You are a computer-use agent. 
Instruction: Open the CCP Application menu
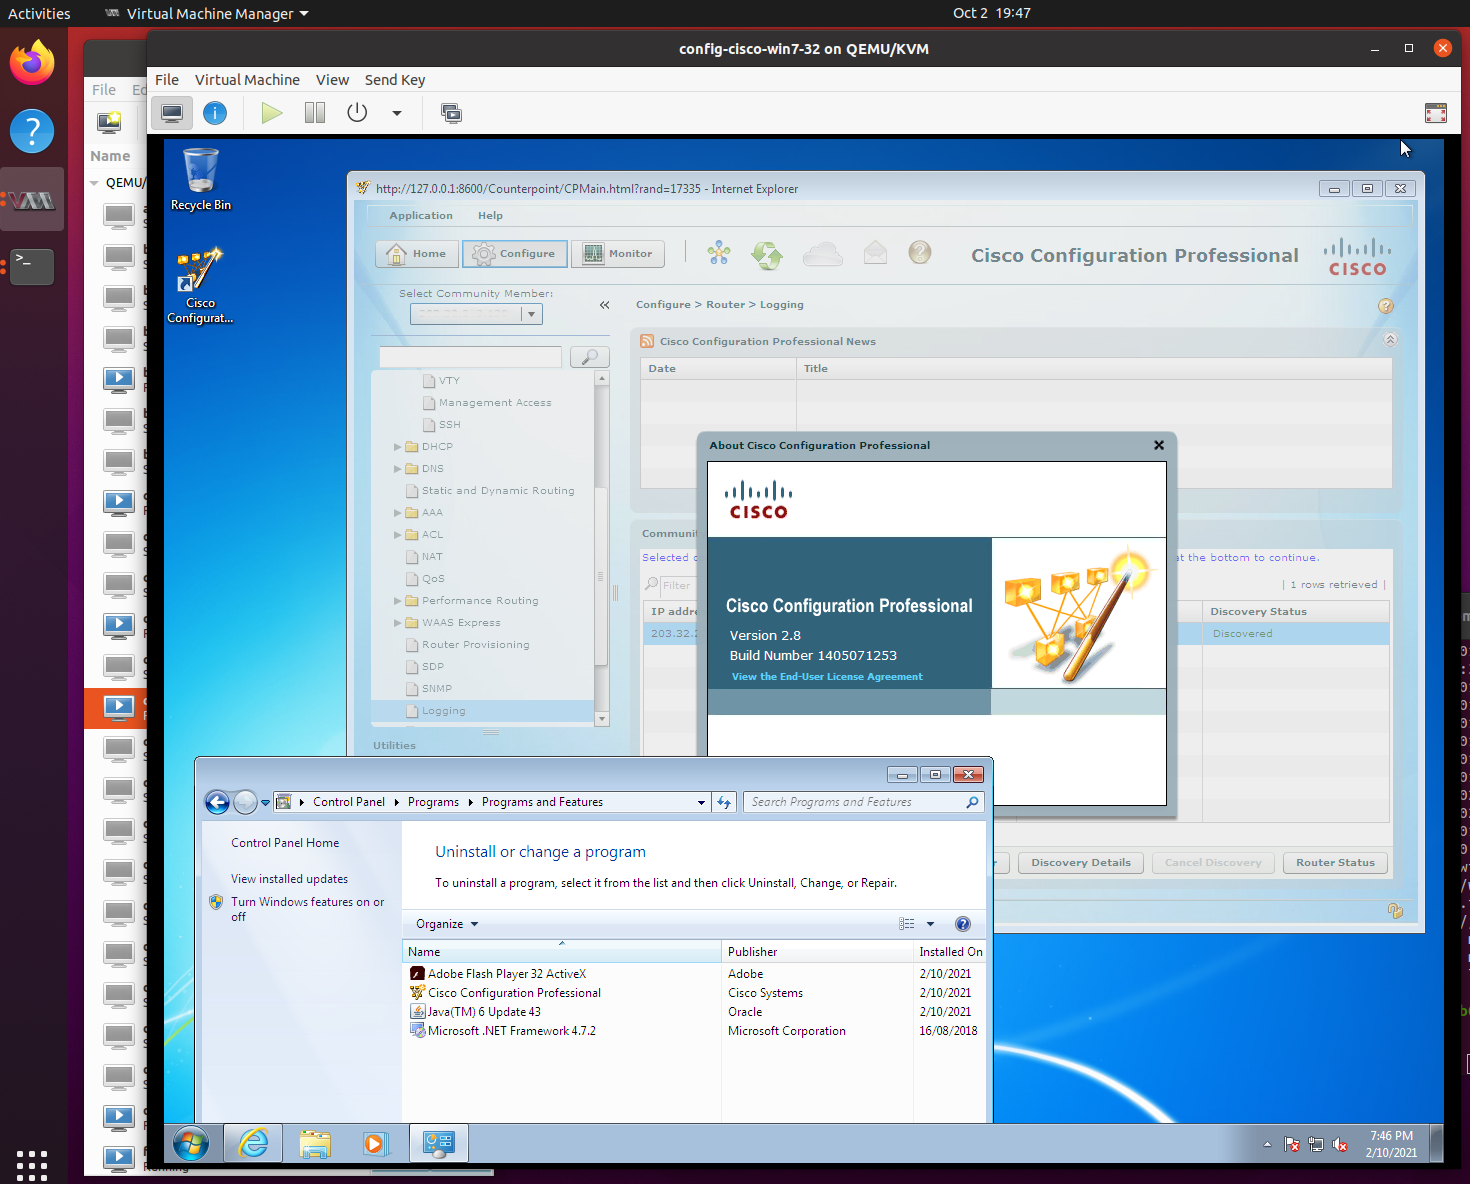421,216
